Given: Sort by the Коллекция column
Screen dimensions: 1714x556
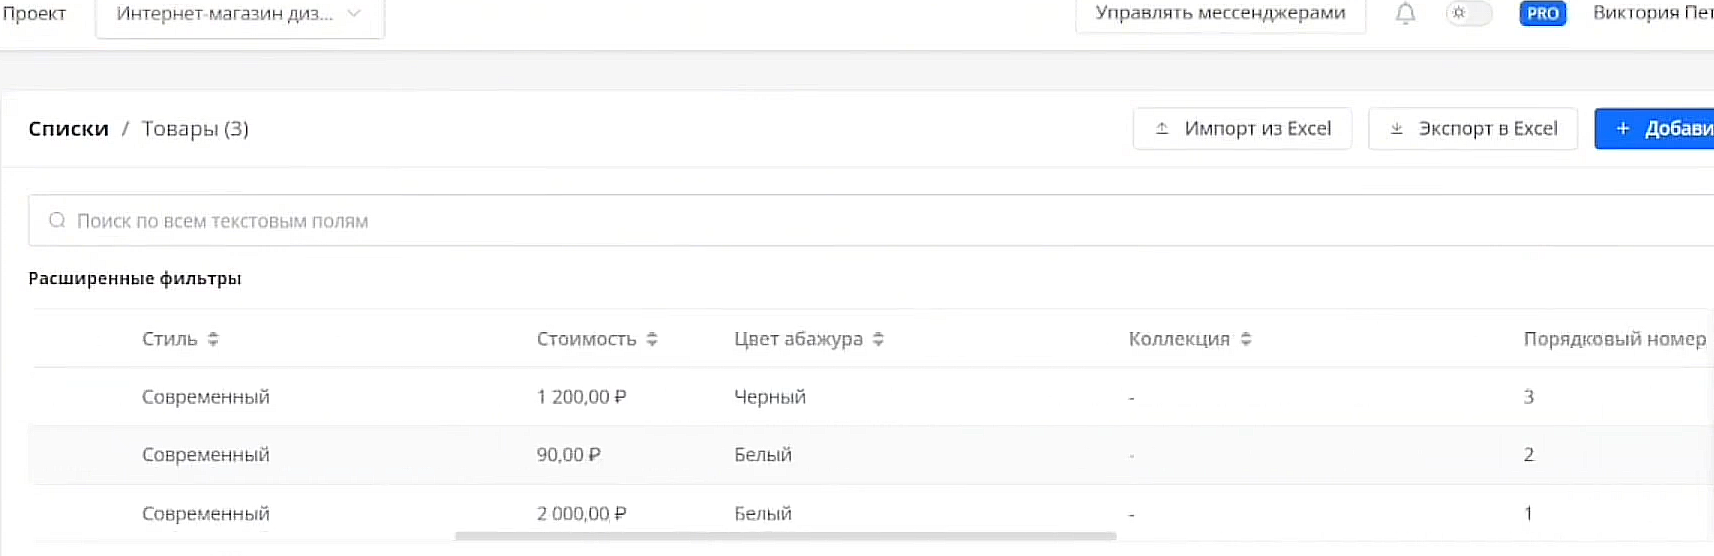Looking at the screenshot, I should (1246, 340).
